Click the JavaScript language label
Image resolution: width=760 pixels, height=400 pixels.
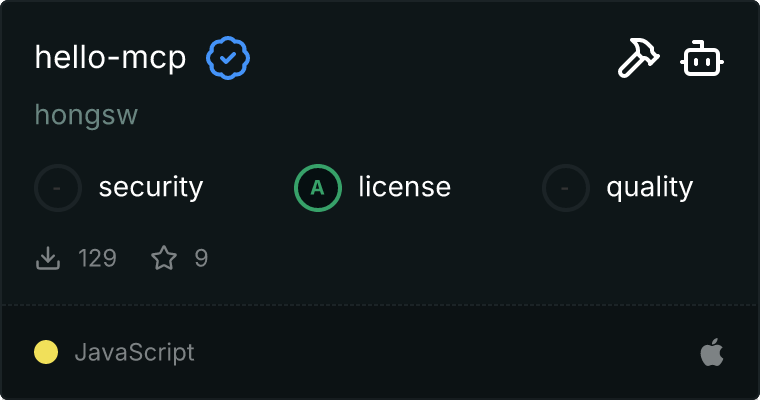pyautogui.click(x=134, y=352)
